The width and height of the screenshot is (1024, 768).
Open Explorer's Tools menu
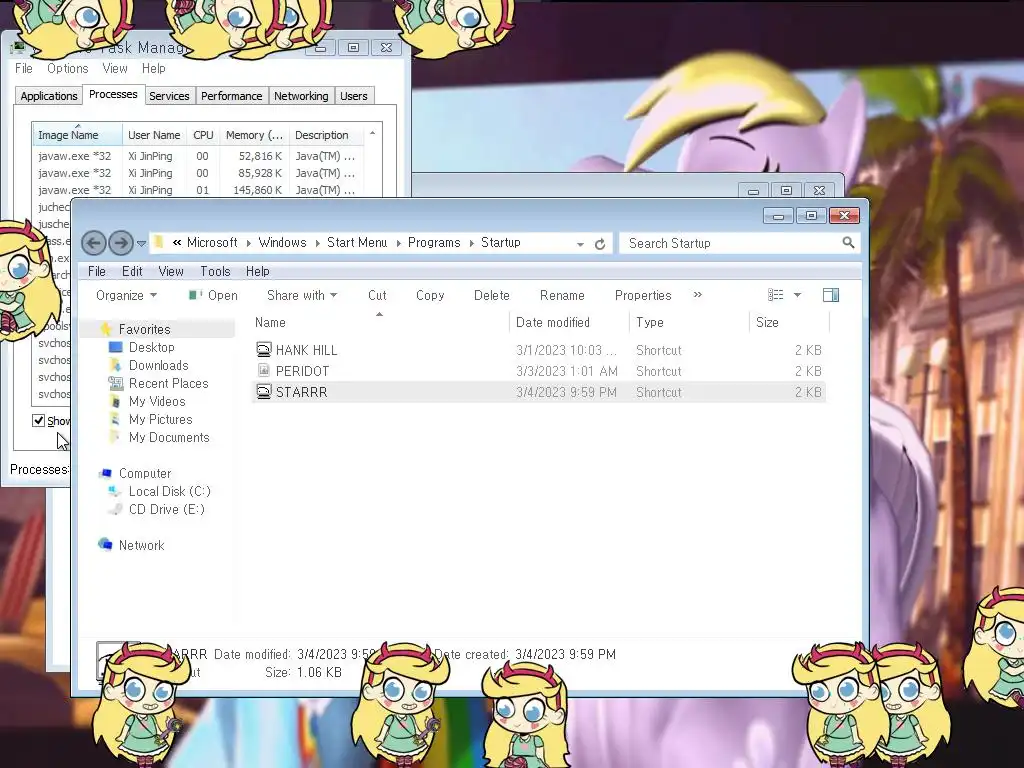pos(215,271)
